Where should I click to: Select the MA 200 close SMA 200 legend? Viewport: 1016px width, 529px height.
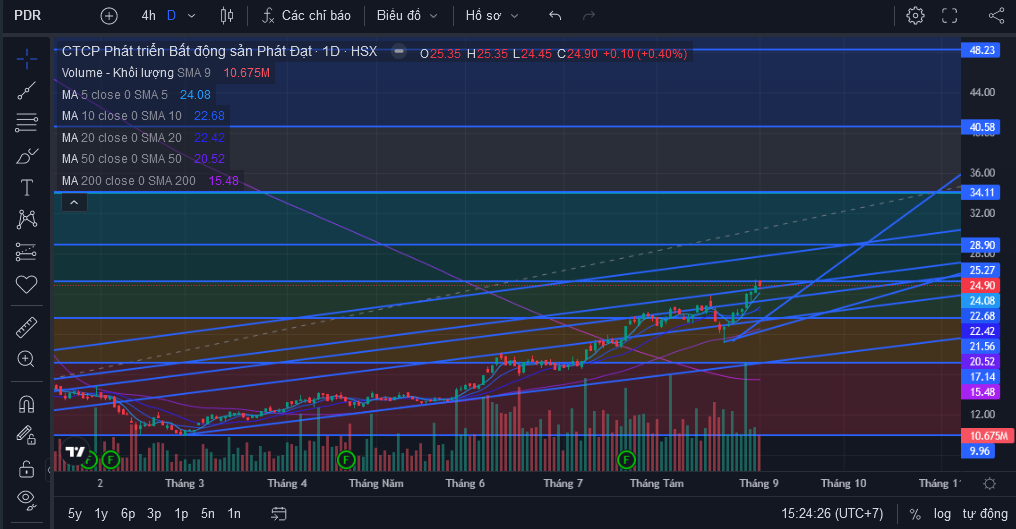pyautogui.click(x=150, y=181)
